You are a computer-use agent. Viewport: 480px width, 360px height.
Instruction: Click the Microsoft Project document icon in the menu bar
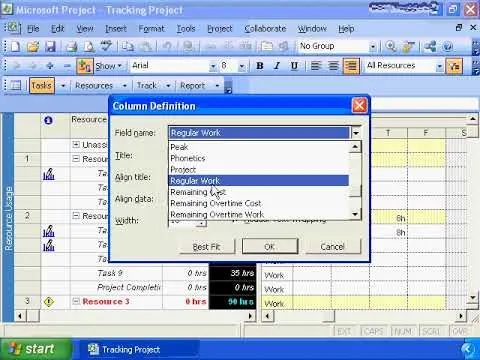13,28
